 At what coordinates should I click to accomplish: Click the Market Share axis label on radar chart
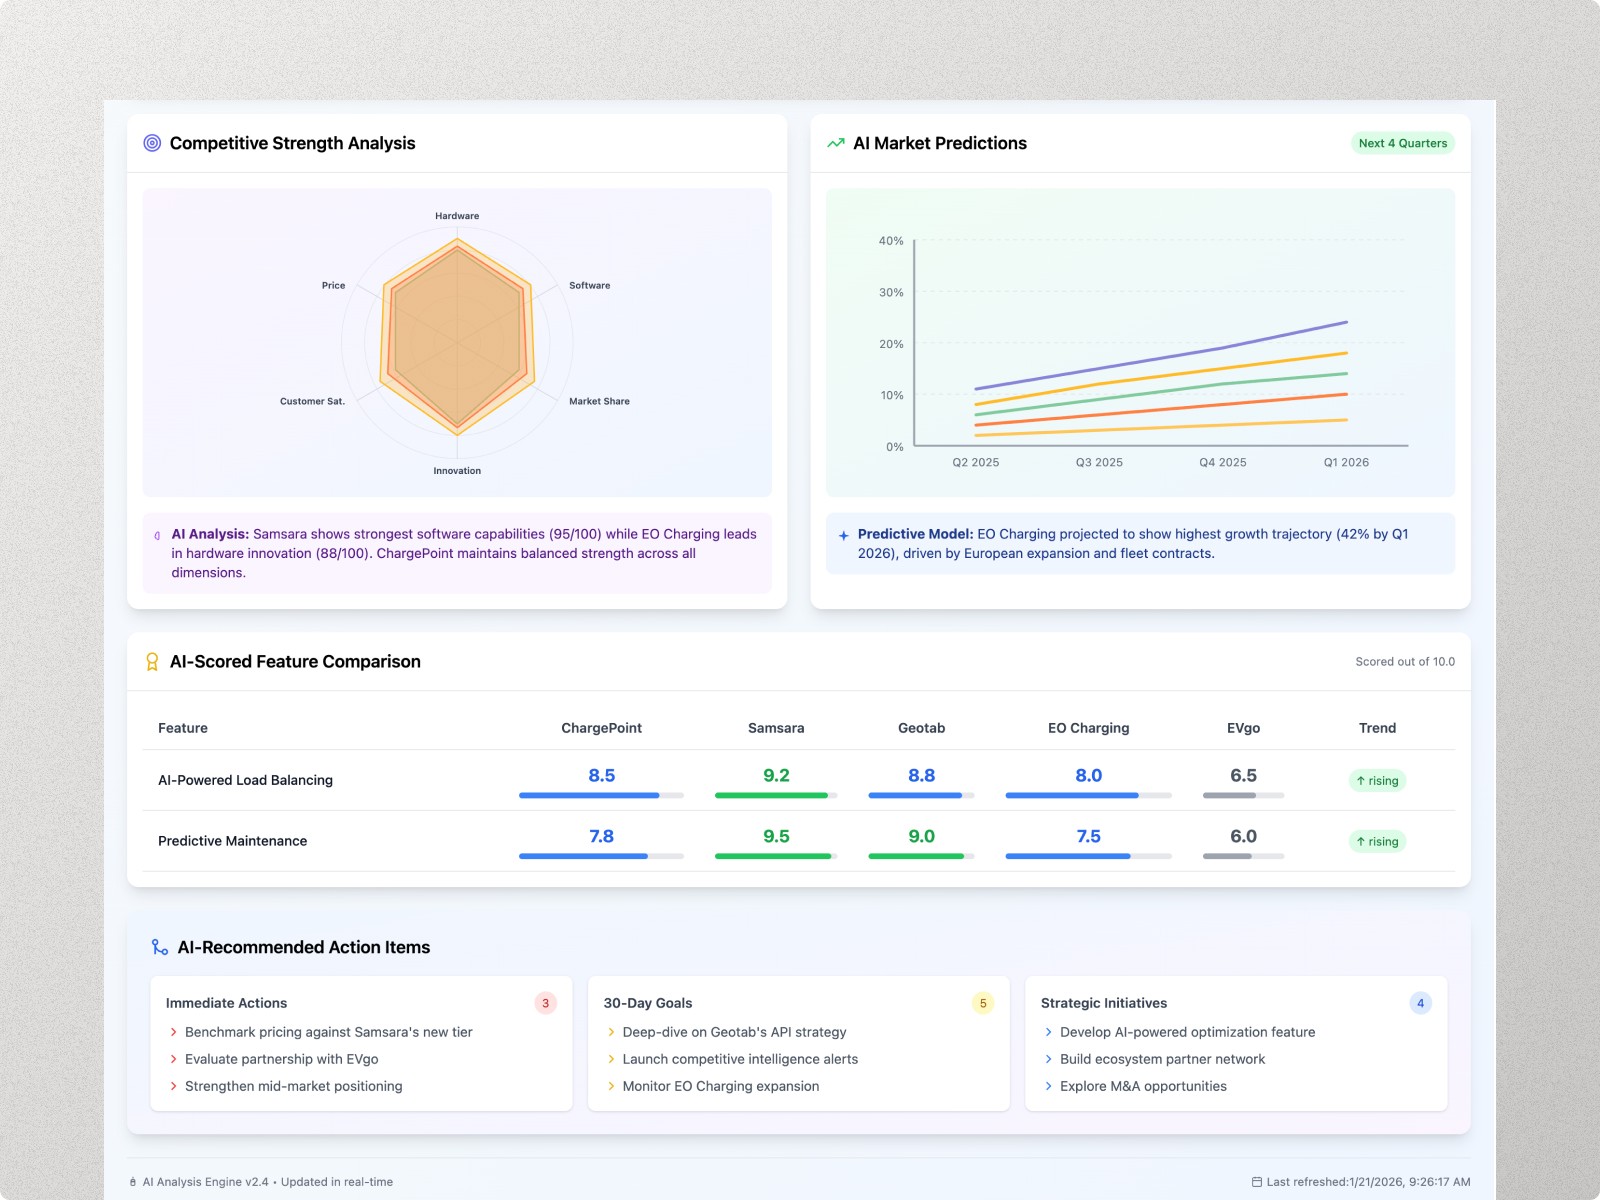[x=599, y=401]
